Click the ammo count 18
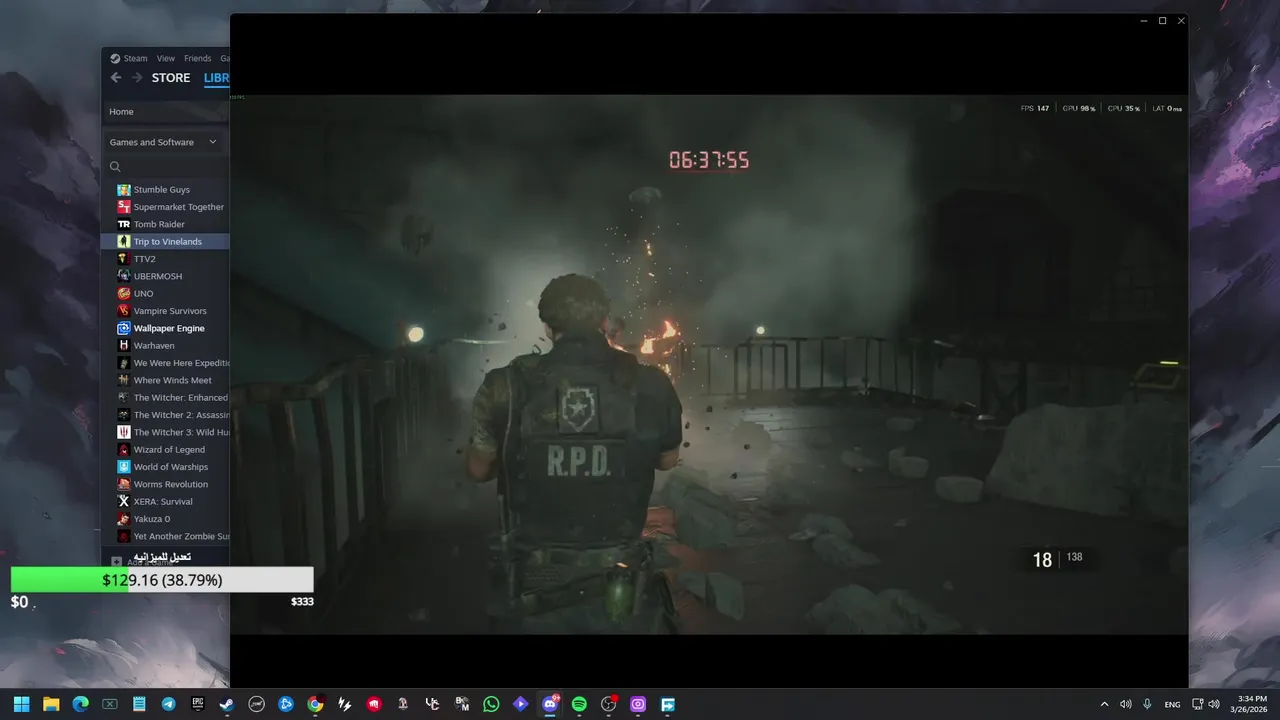Screen dimensions: 1280x720 point(1042,560)
